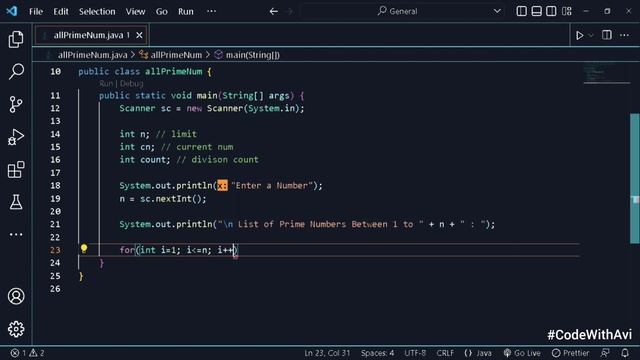Viewport: 640px width, 360px height.
Task: Open editor More Actions ellipsis
Action: point(624,35)
